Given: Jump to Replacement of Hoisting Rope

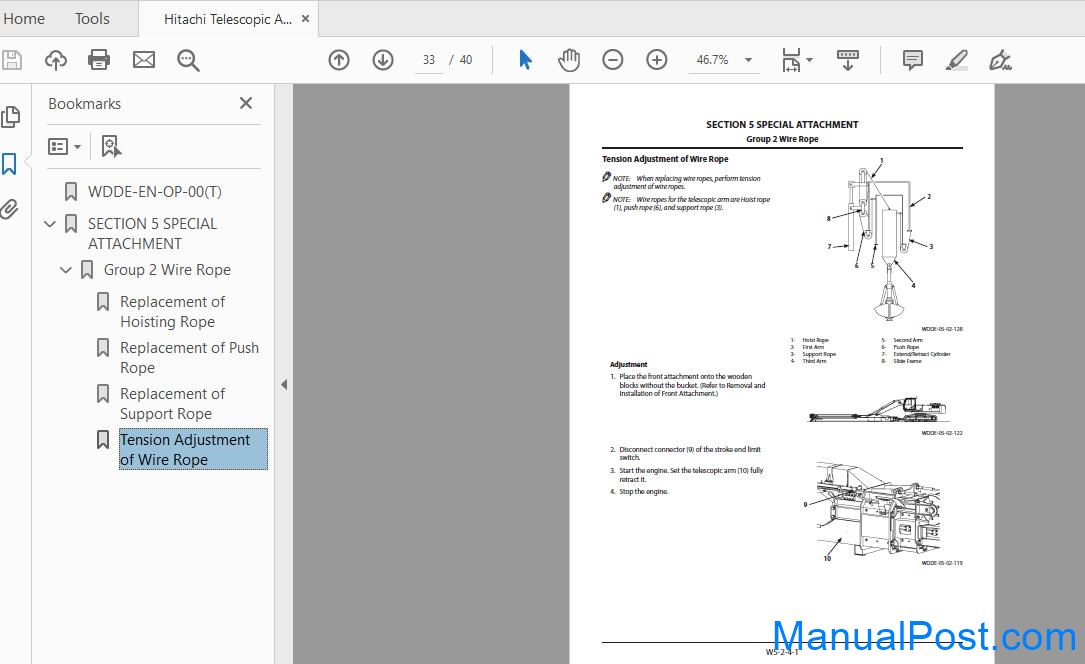Looking at the screenshot, I should tap(172, 312).
